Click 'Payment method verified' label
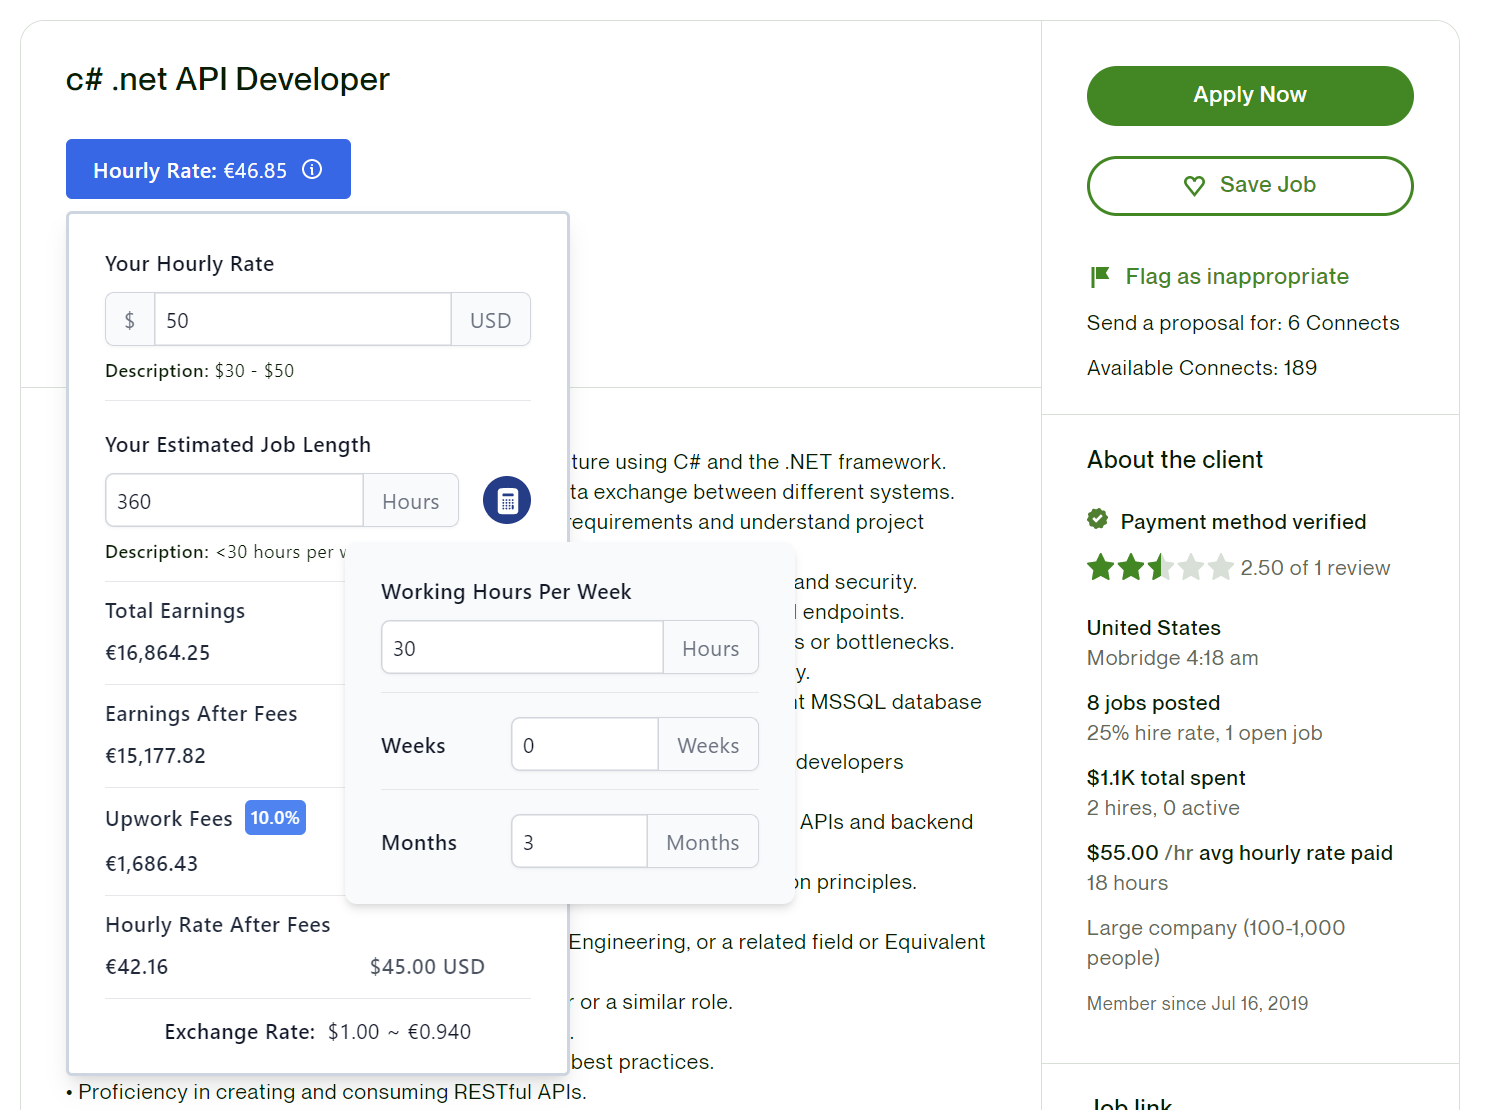The width and height of the screenshot is (1486, 1110). 1243,522
